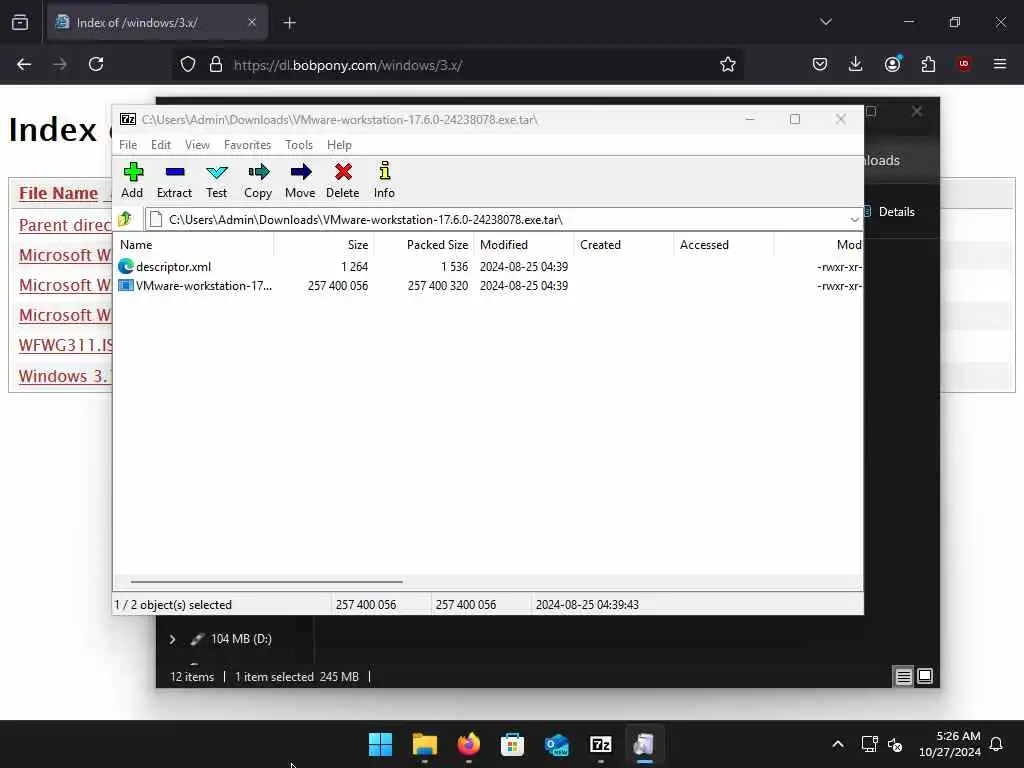Click the Delete toolbar icon

click(343, 180)
